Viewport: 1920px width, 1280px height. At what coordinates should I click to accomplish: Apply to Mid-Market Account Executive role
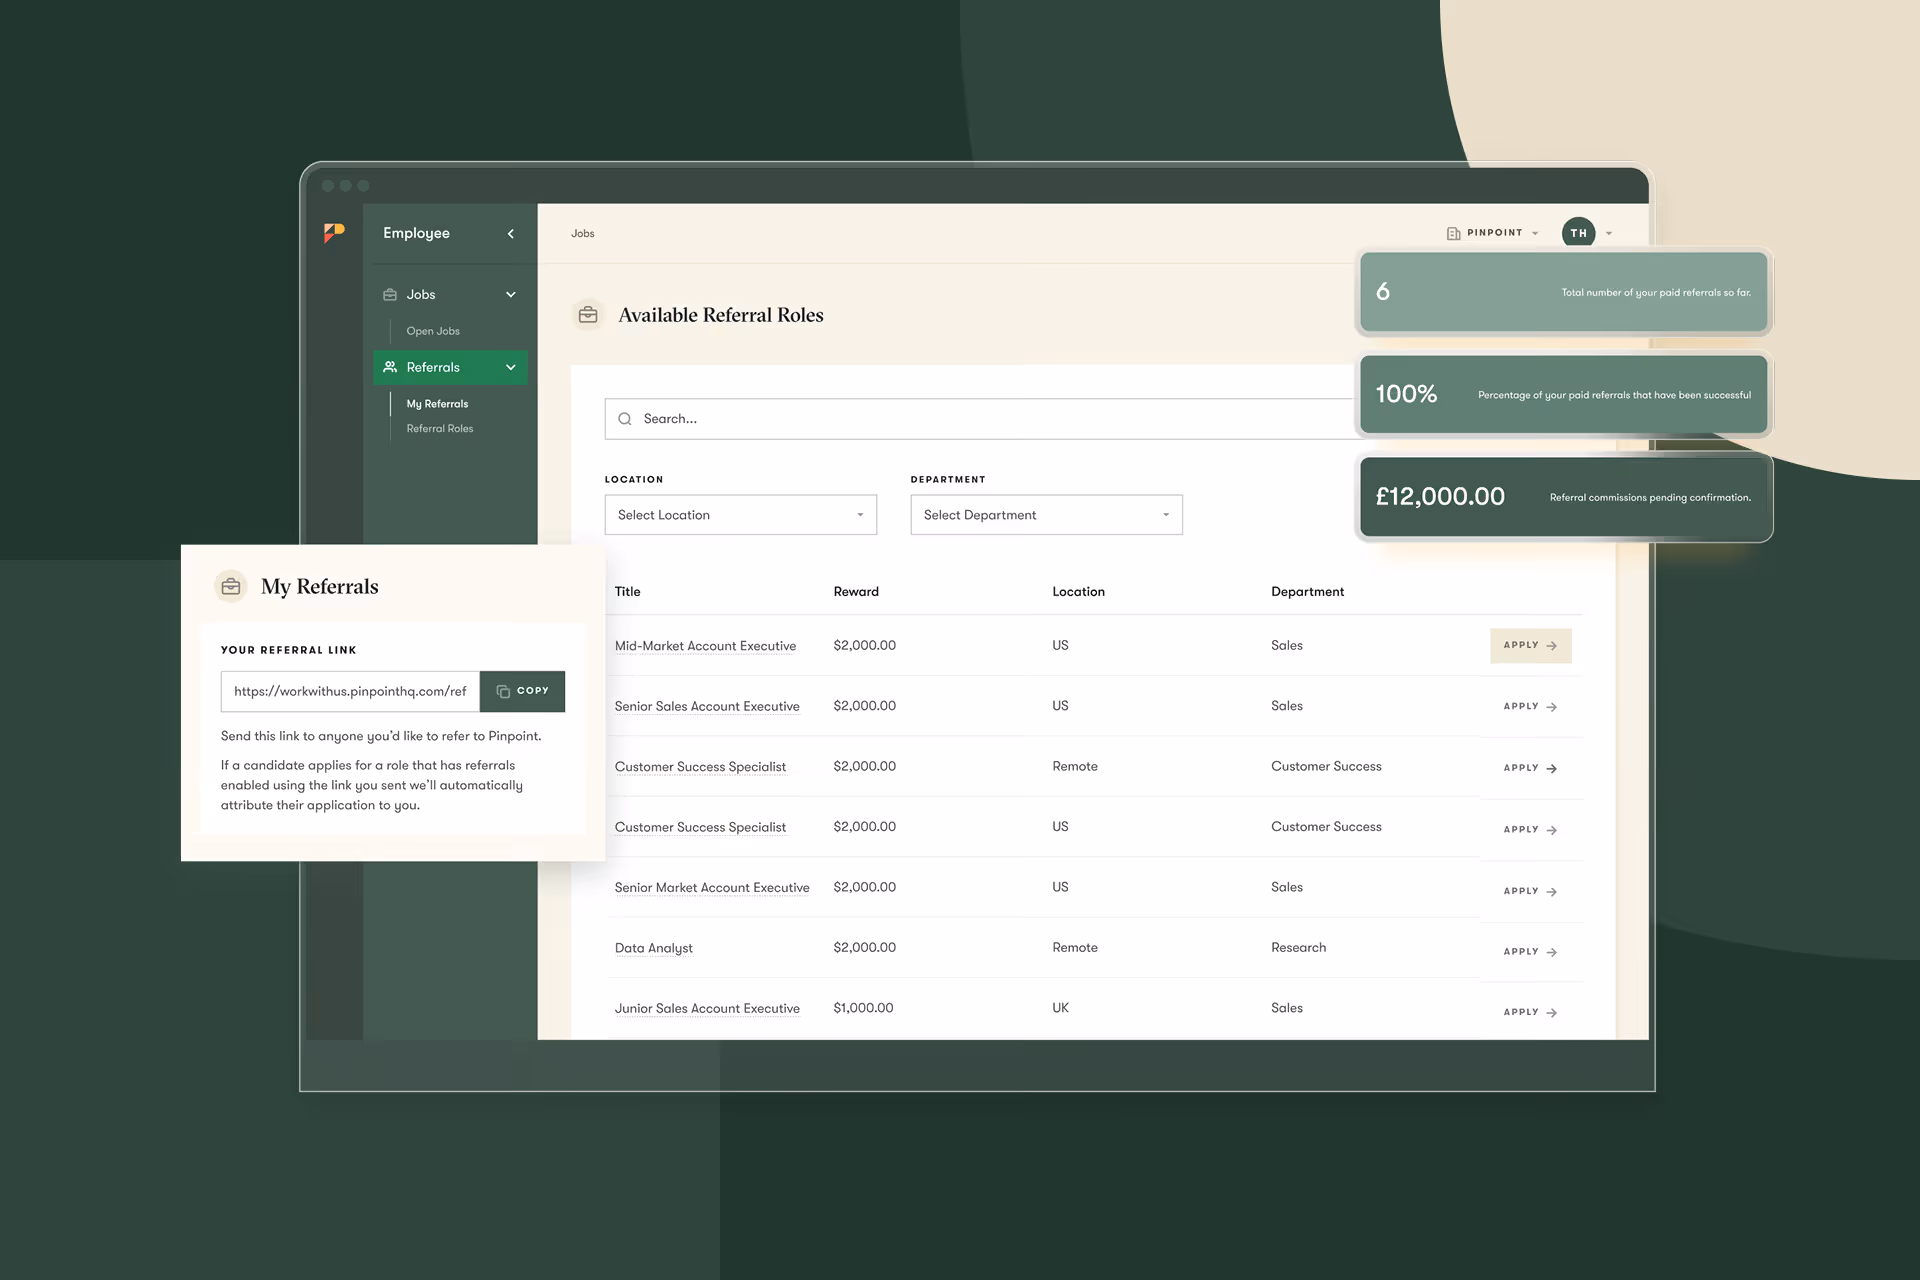click(x=1530, y=646)
